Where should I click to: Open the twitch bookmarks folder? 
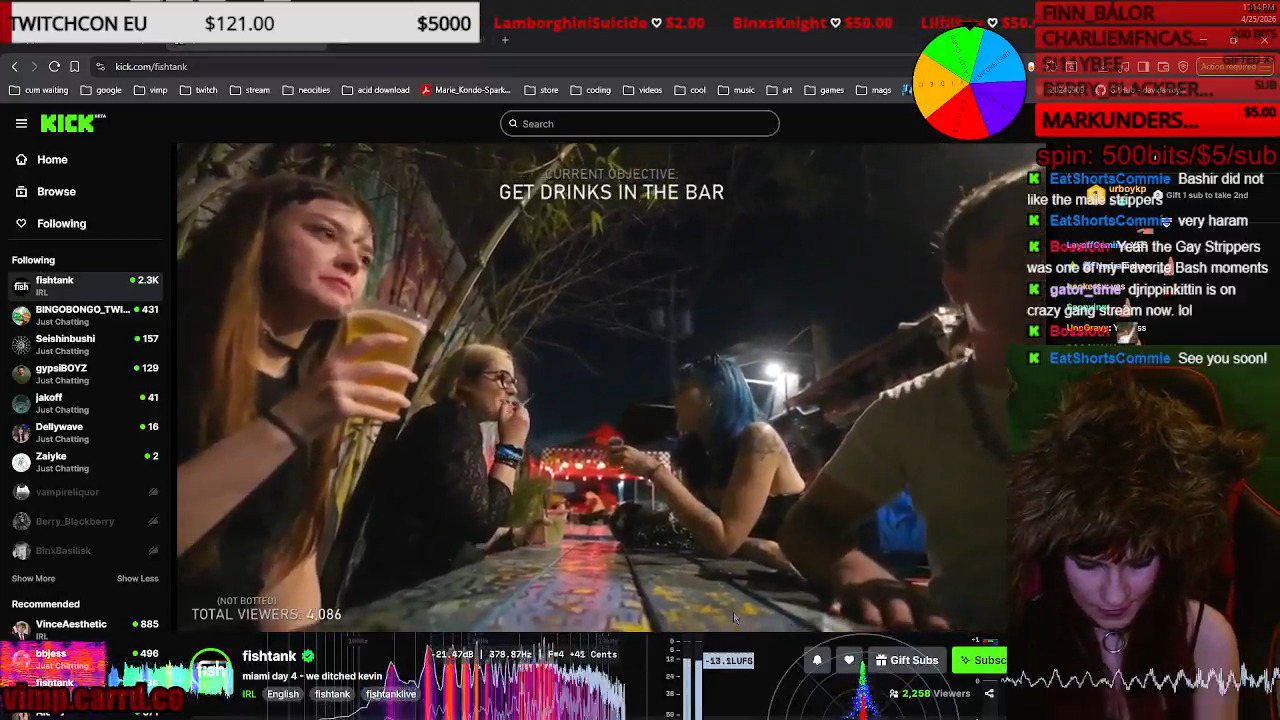point(199,90)
